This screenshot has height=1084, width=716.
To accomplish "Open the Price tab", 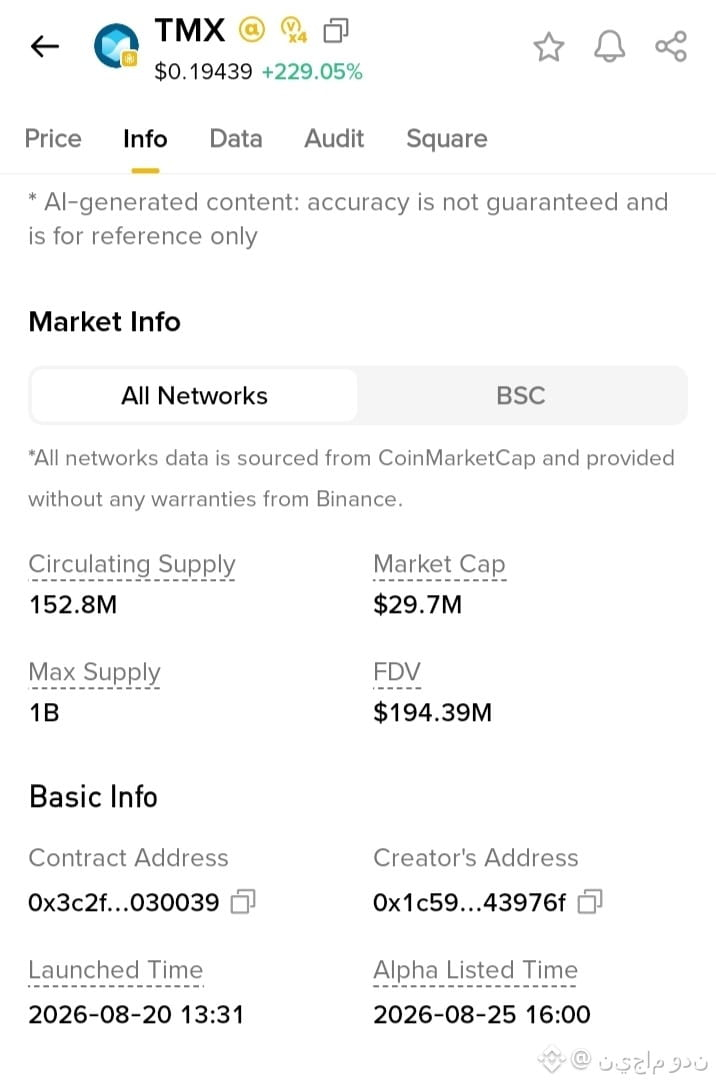I will (53, 138).
